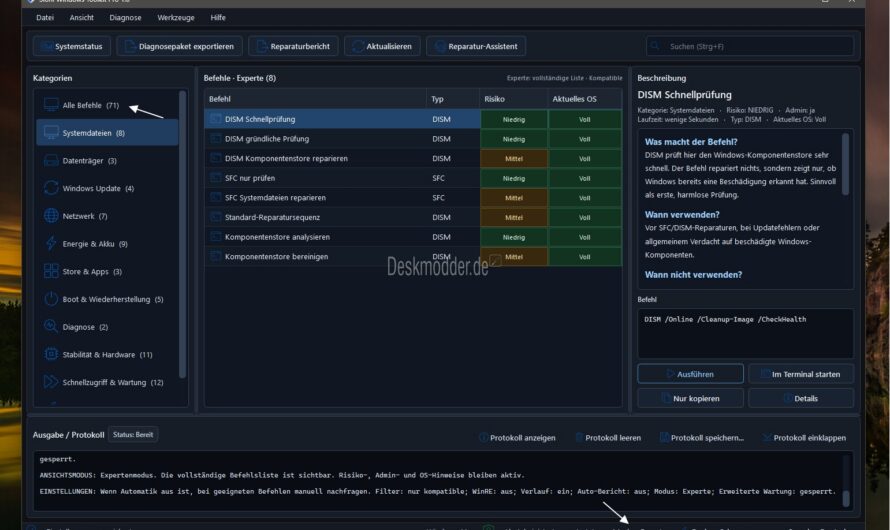890x530 pixels.
Task: Click the Nur kopieren button
Action: (690, 398)
